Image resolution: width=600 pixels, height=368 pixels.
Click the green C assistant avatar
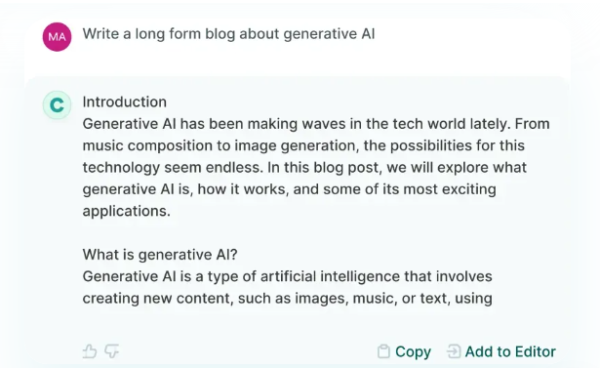(x=57, y=105)
